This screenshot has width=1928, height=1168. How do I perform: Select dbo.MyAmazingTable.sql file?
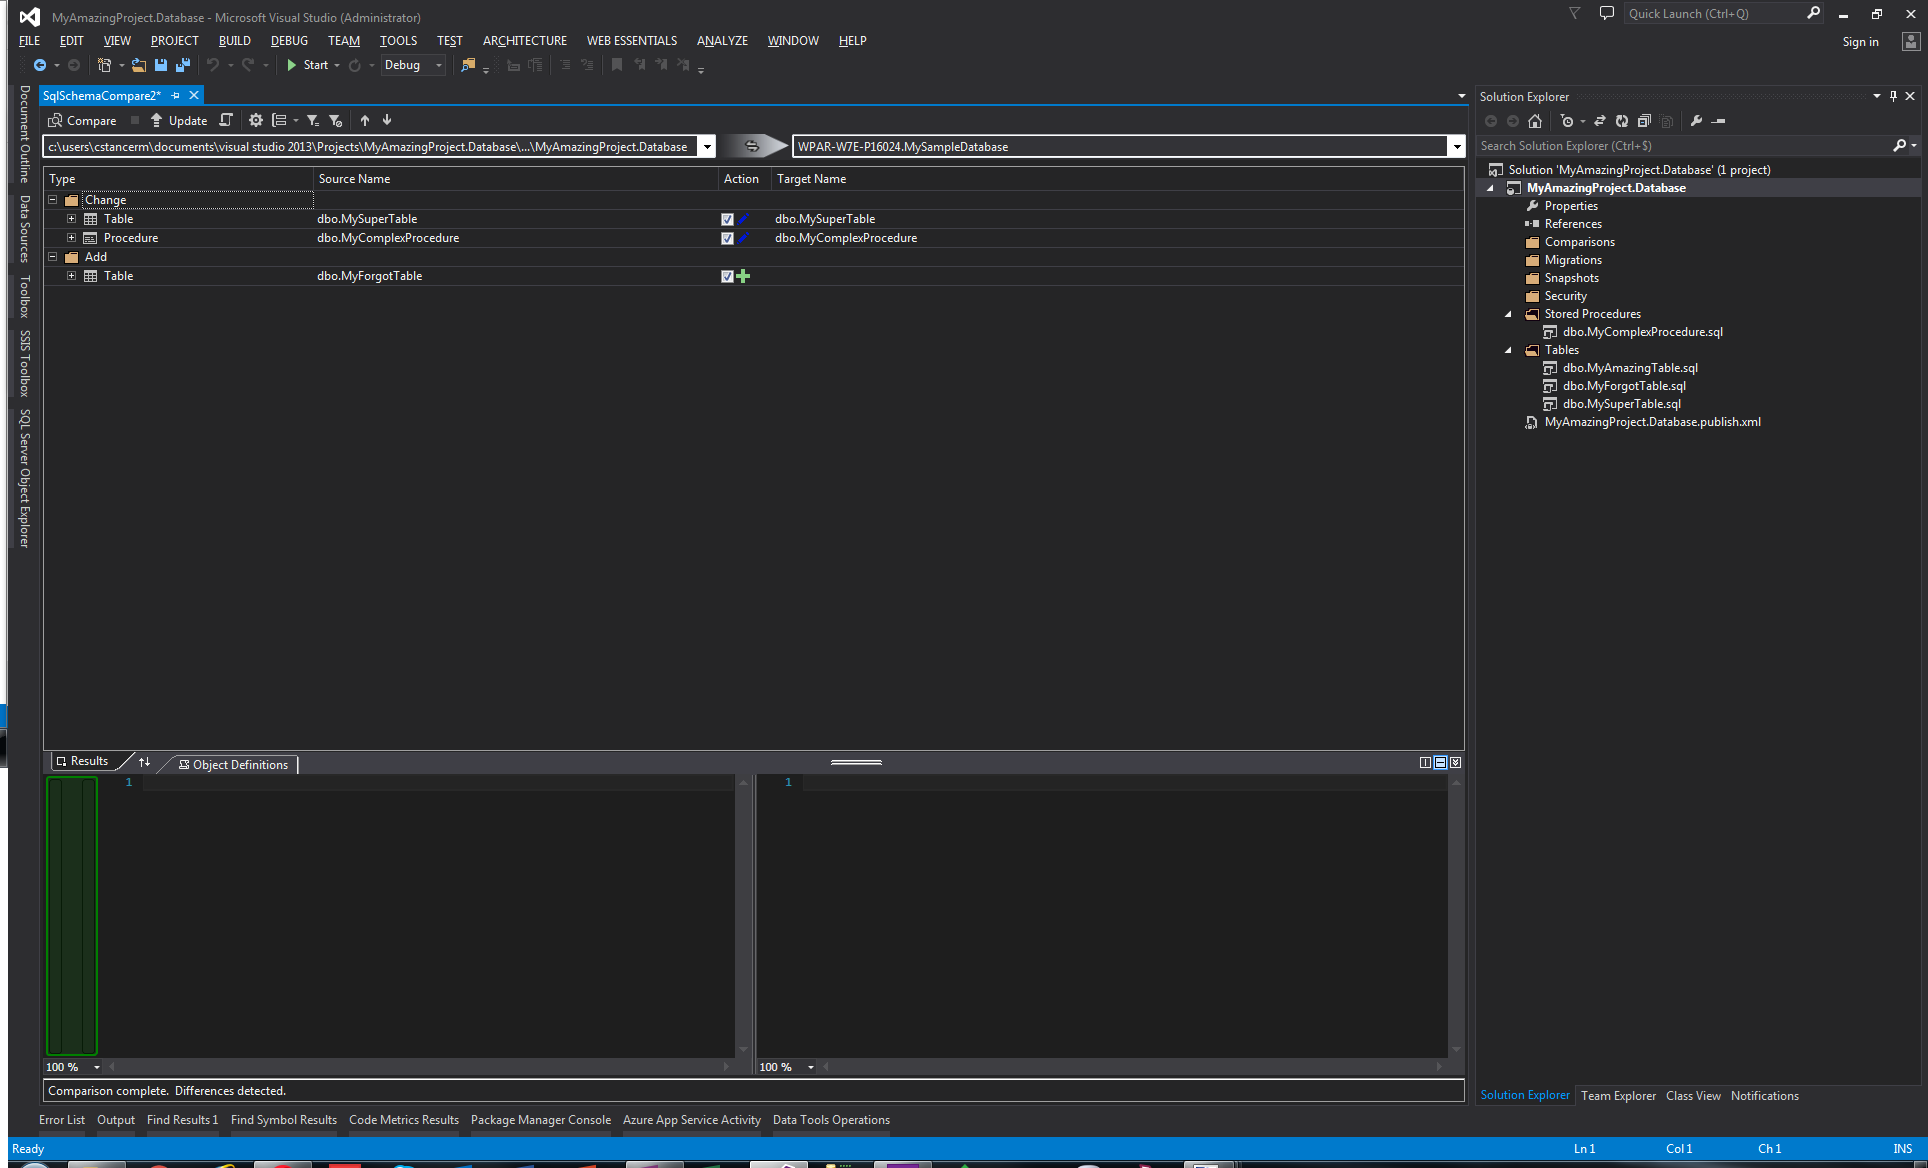[x=1629, y=368]
